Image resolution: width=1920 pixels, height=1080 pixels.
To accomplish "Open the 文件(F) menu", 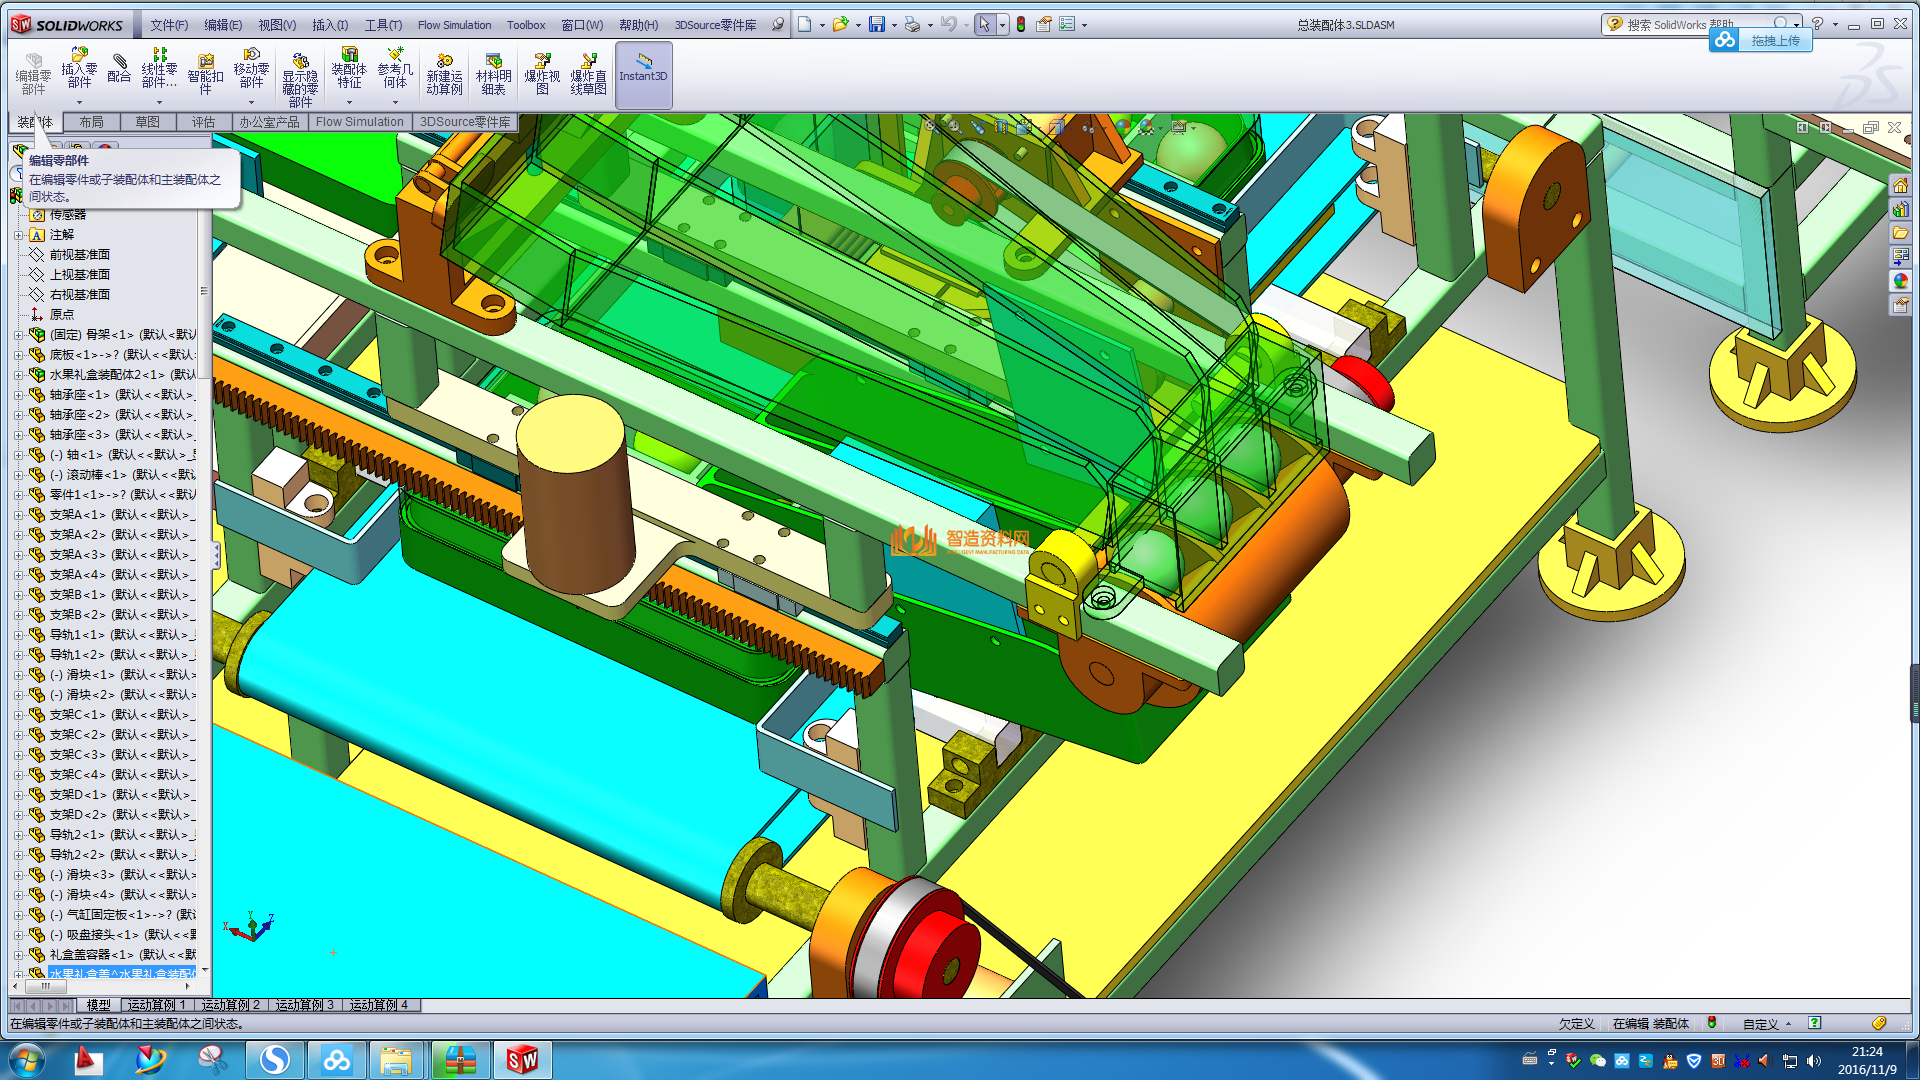I will [x=169, y=25].
